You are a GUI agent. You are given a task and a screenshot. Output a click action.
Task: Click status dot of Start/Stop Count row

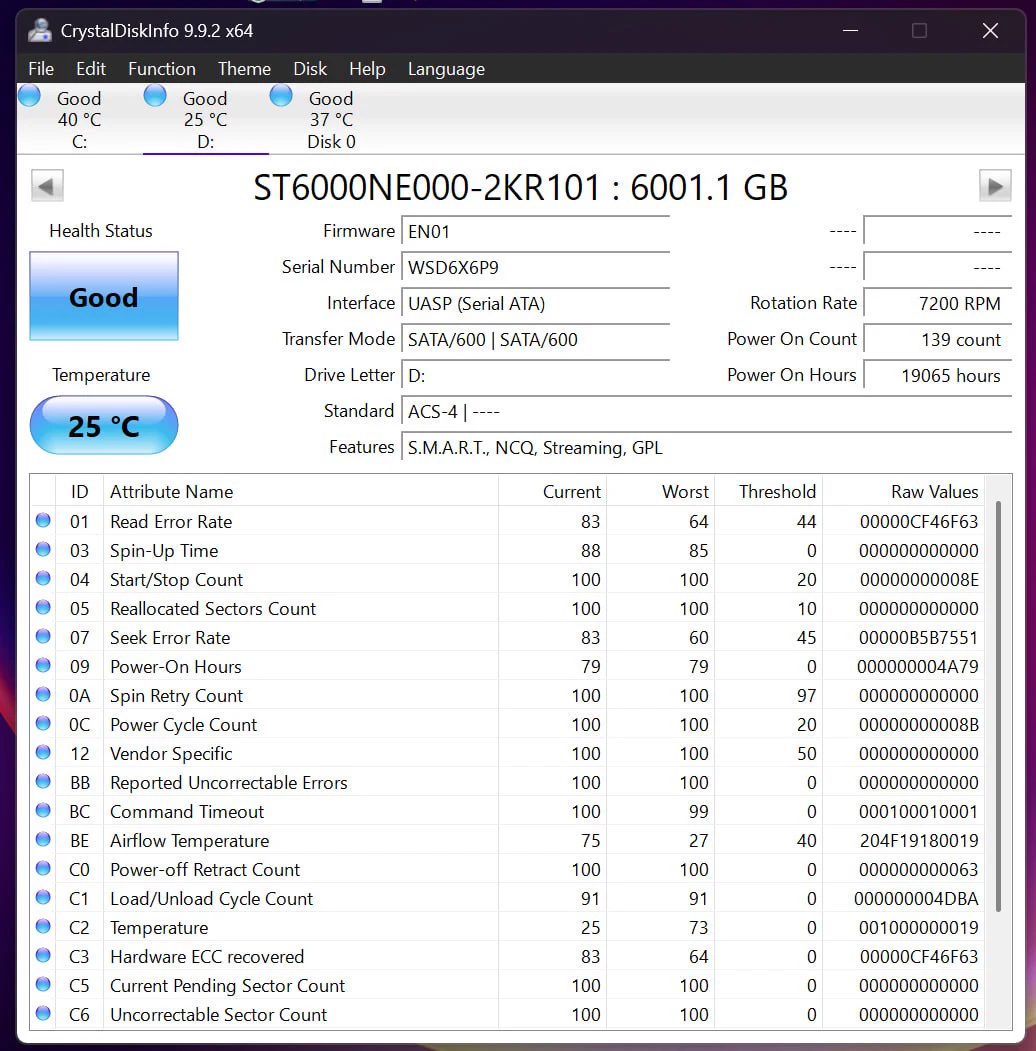44,578
